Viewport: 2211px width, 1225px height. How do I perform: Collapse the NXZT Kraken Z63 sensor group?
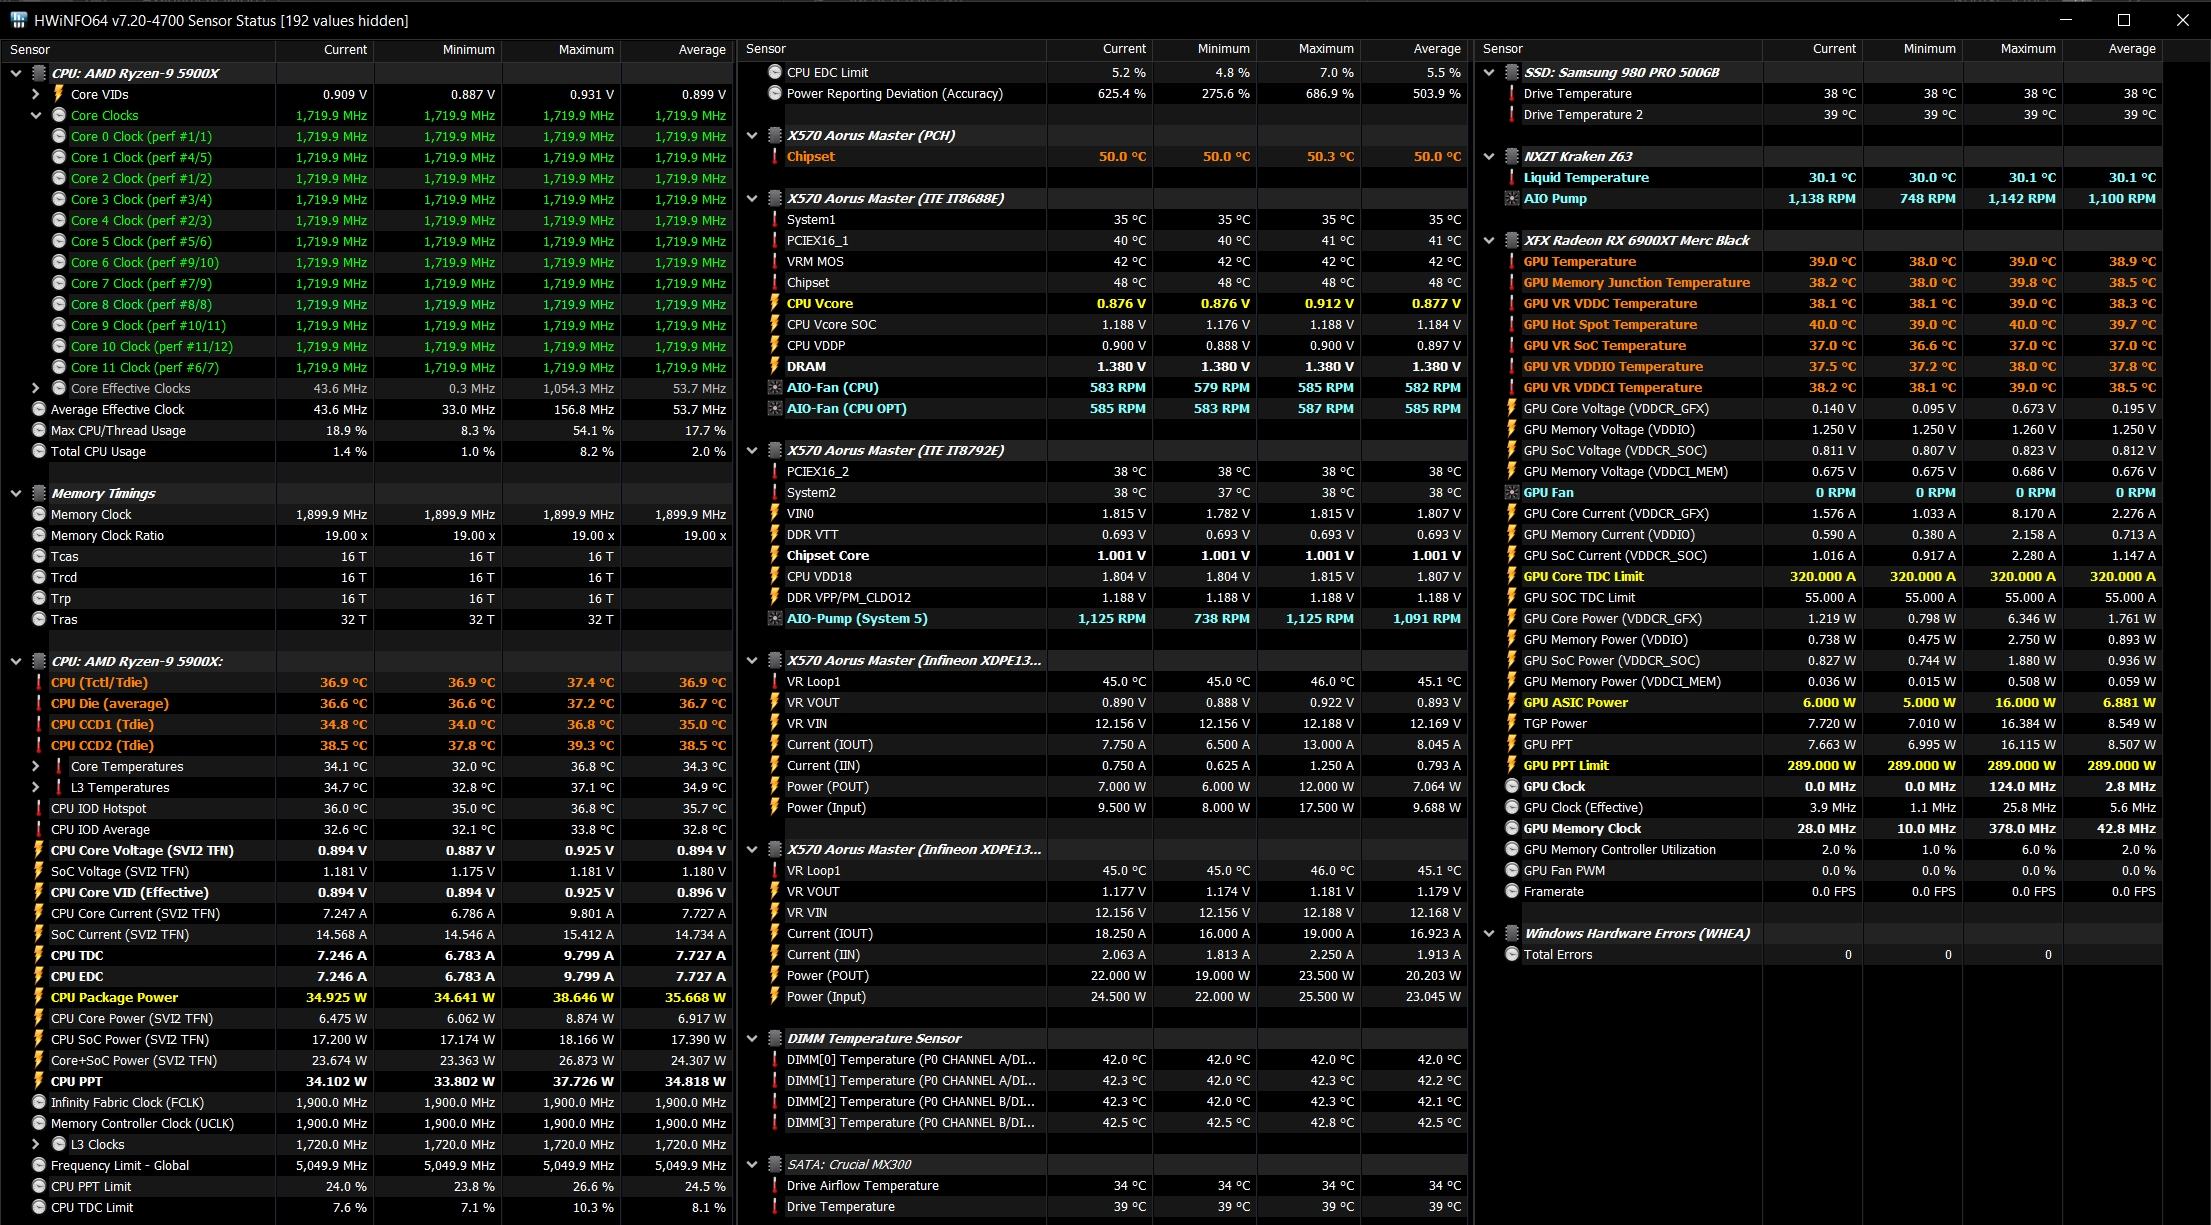pyautogui.click(x=1489, y=156)
